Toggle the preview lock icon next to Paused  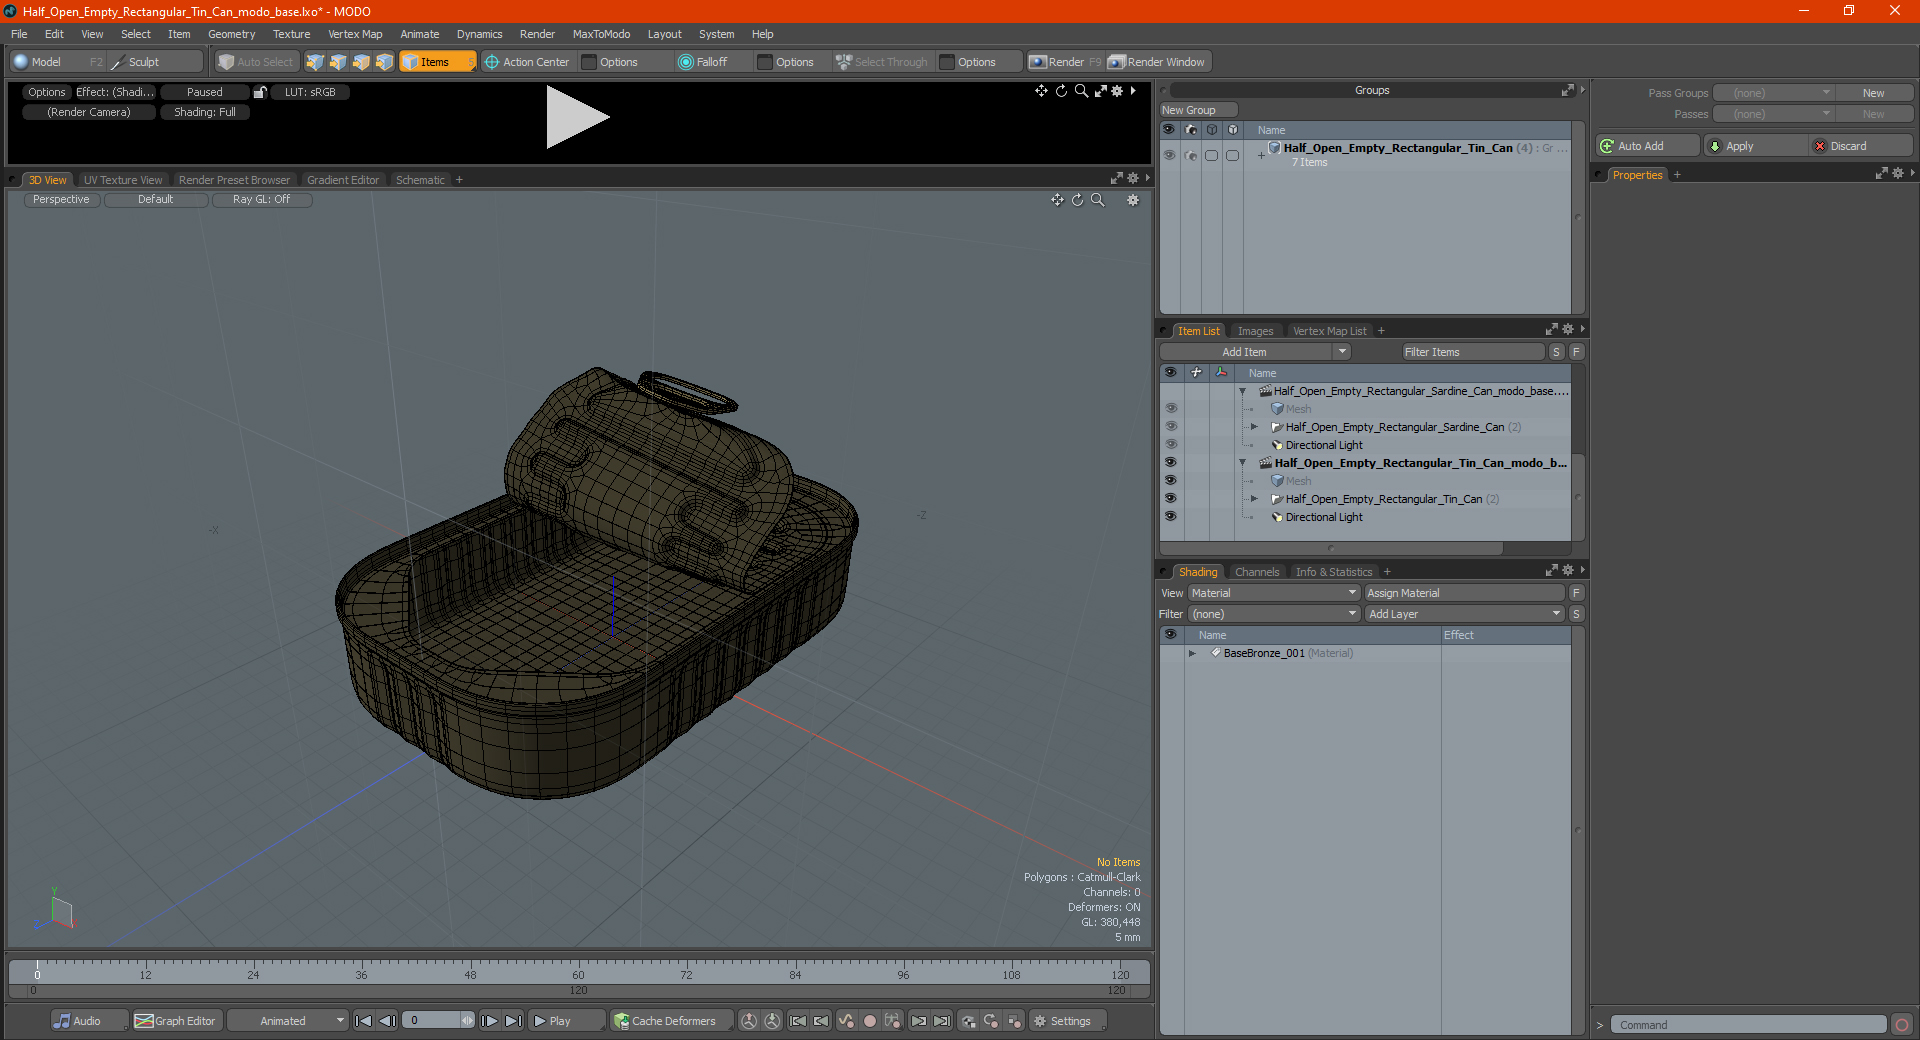260,92
